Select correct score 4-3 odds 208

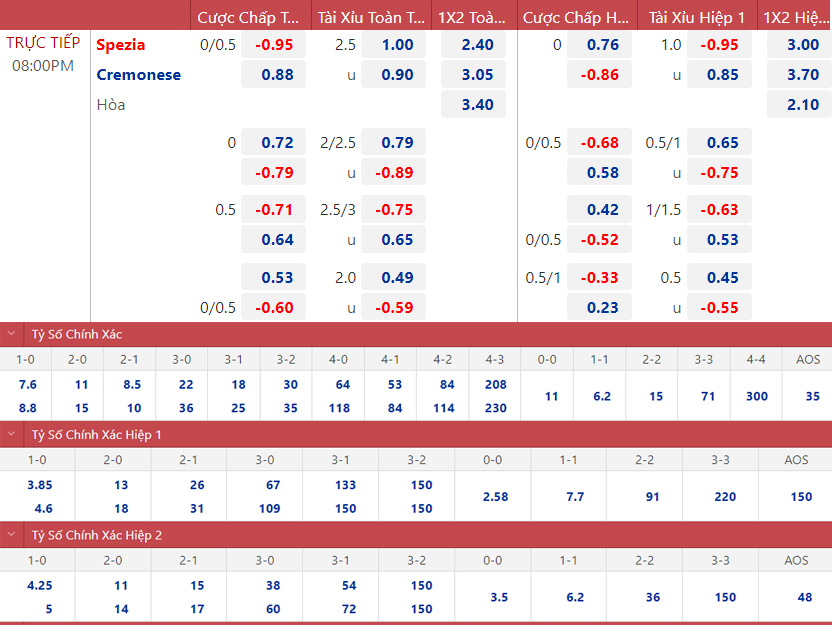[x=494, y=384]
